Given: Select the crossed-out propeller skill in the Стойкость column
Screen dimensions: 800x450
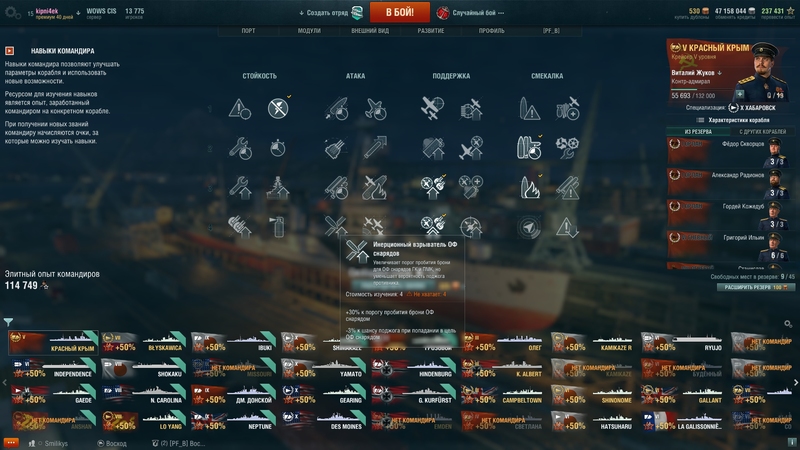Looking at the screenshot, I should [x=278, y=108].
